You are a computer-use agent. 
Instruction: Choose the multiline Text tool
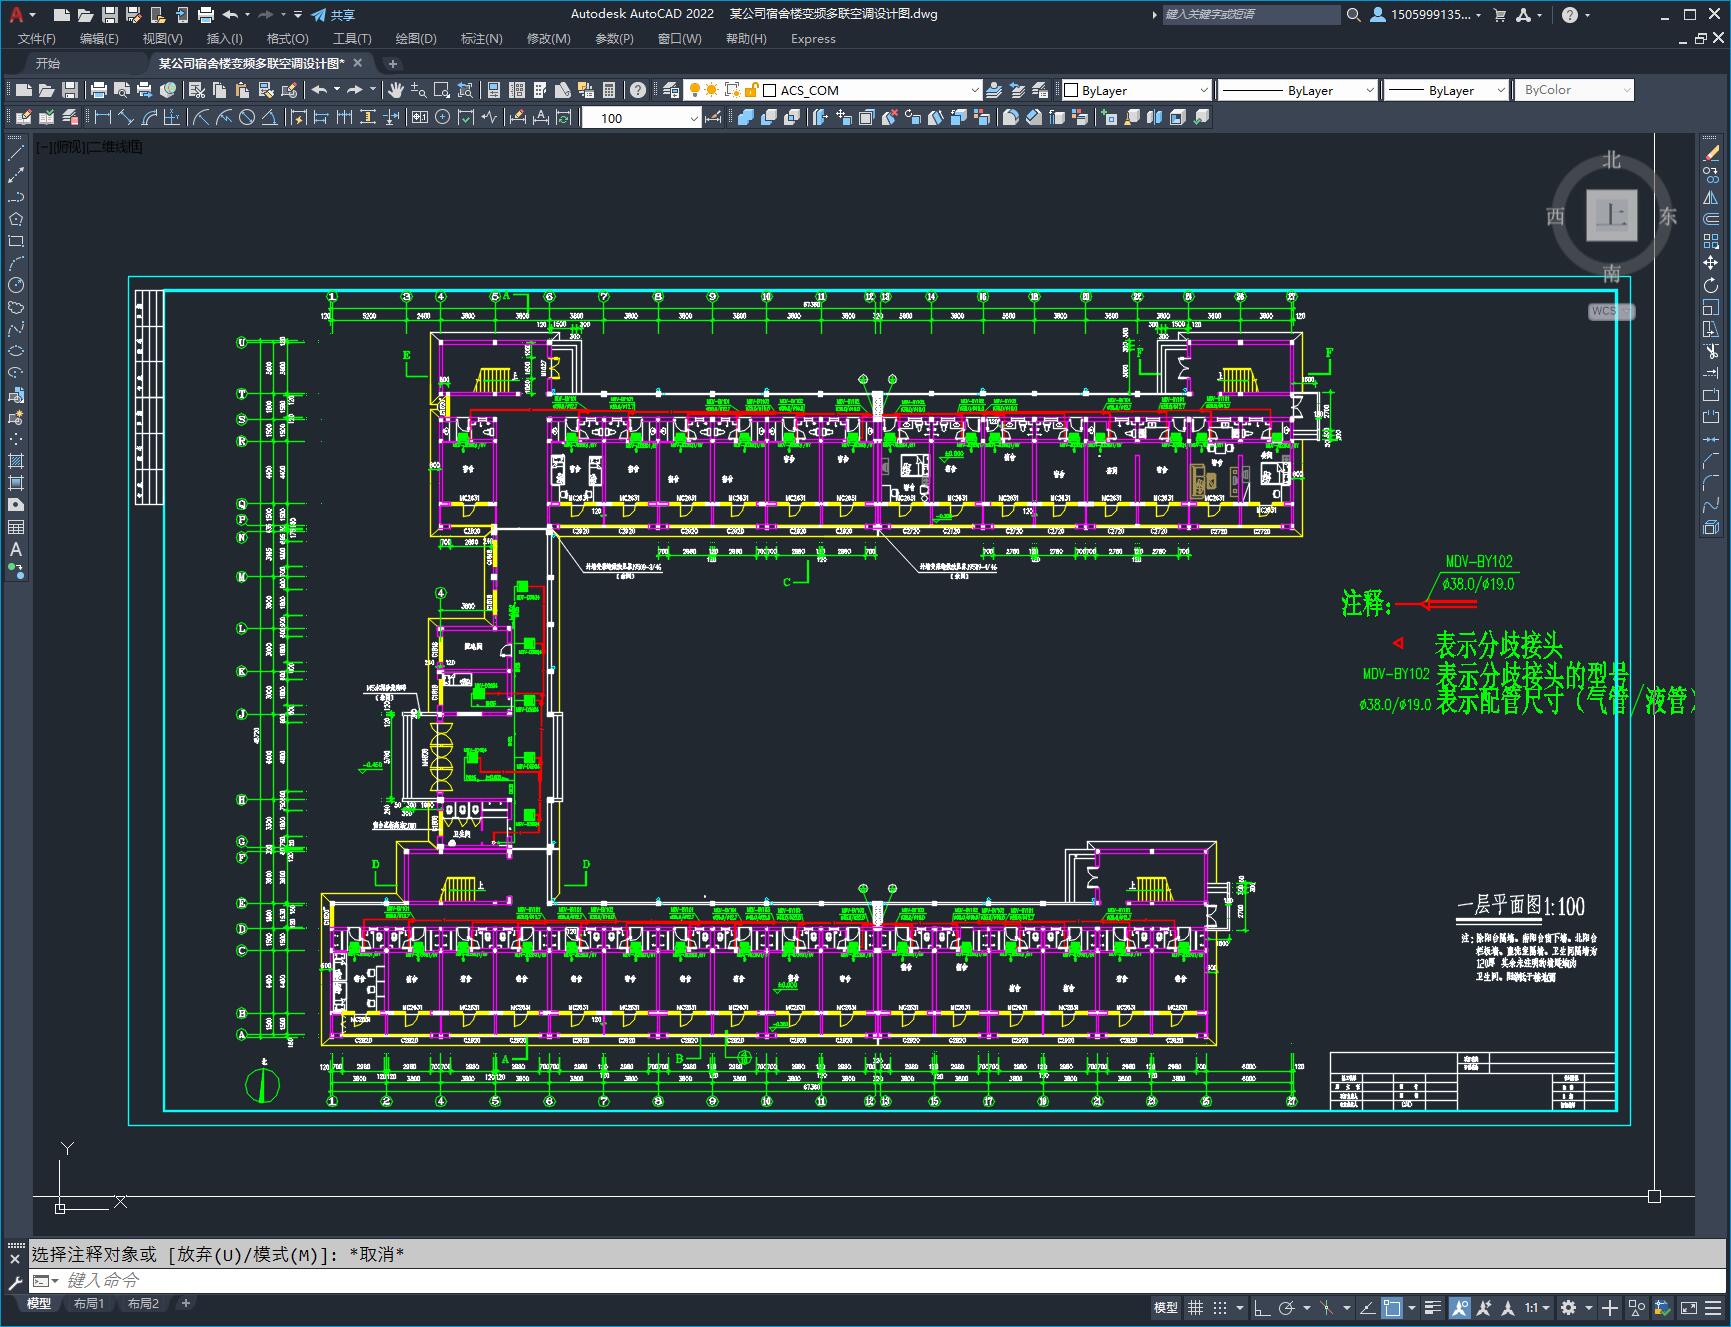click(x=16, y=549)
